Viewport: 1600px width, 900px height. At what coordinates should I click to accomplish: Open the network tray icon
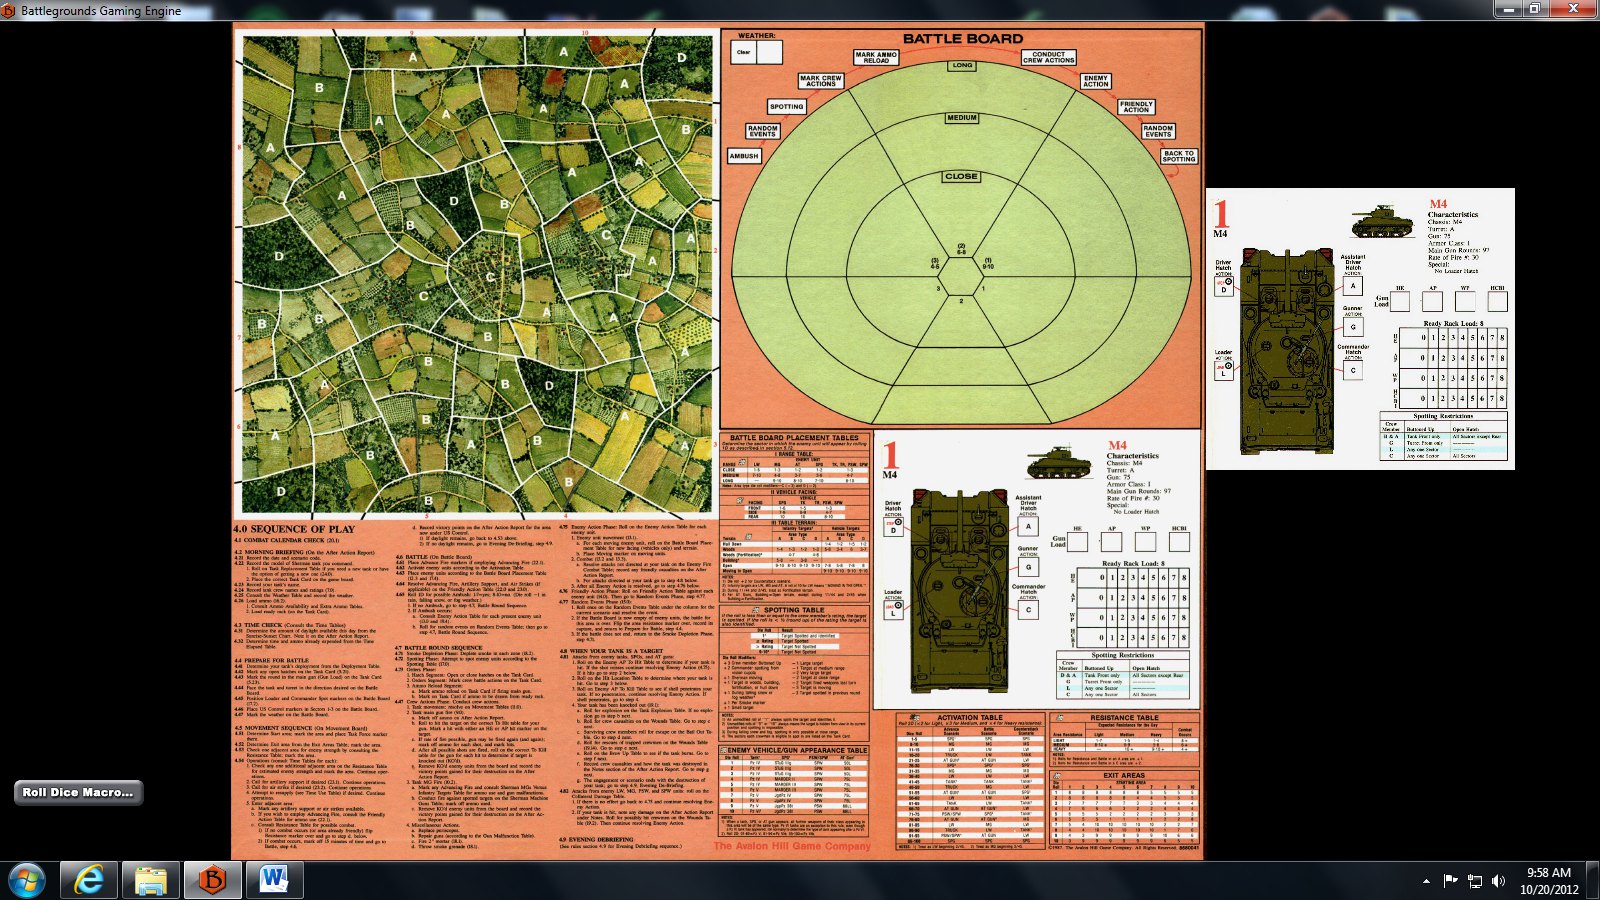point(1474,881)
